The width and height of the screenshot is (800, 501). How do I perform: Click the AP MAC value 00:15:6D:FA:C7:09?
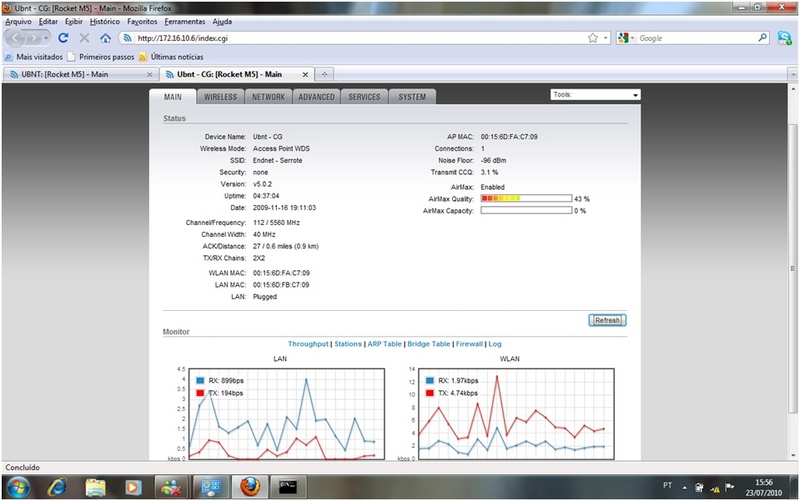pos(509,137)
